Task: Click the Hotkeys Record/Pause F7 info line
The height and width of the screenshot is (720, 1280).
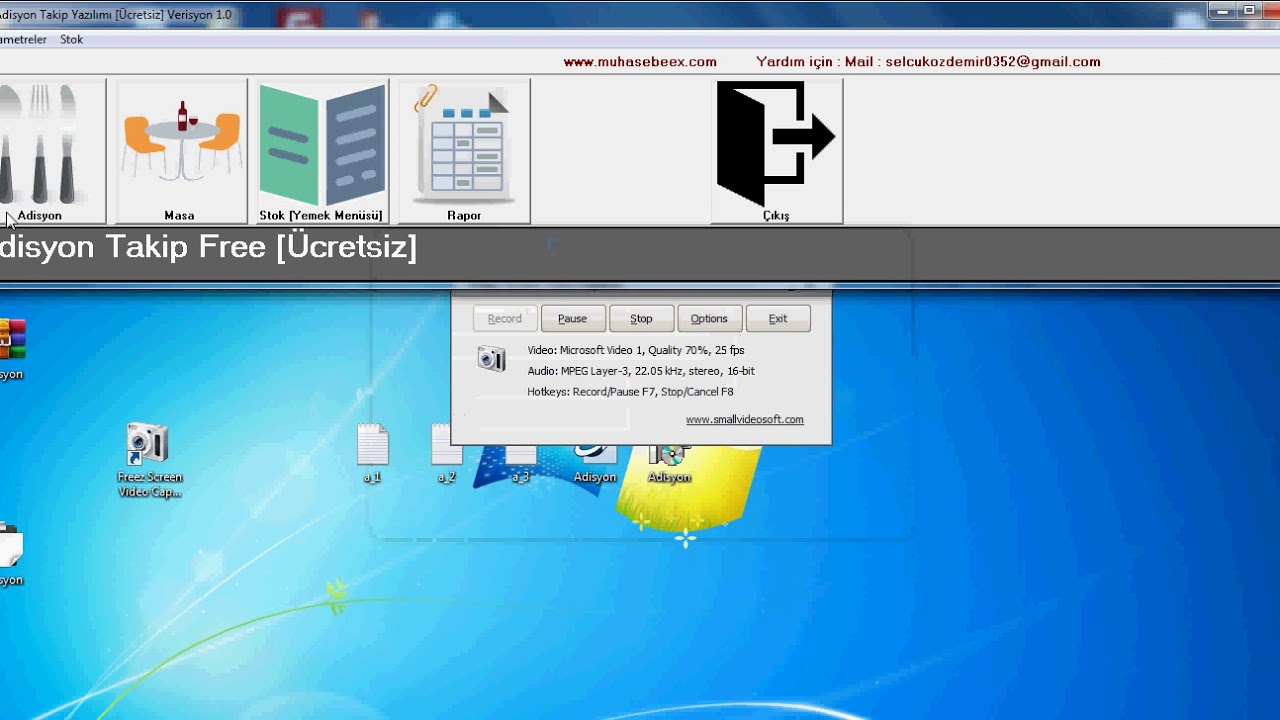Action: (x=630, y=392)
